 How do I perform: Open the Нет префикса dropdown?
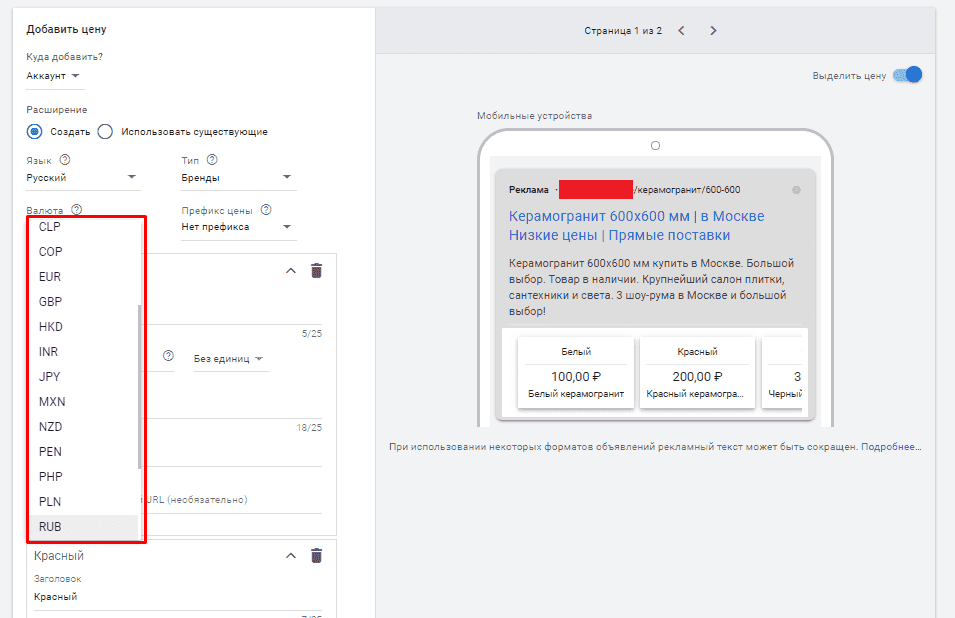point(238,227)
